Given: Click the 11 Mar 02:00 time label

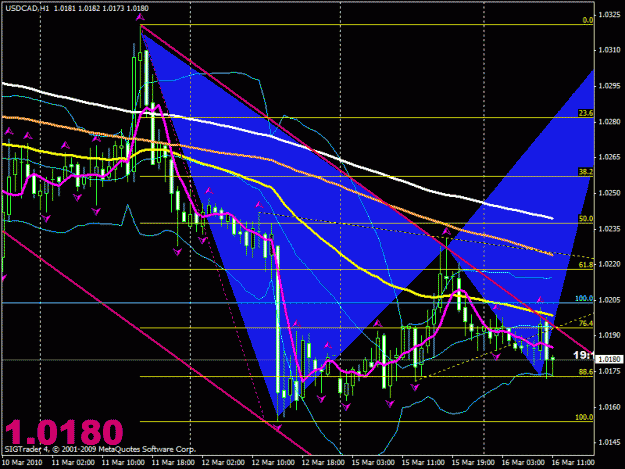Looking at the screenshot, I should click(73, 463).
